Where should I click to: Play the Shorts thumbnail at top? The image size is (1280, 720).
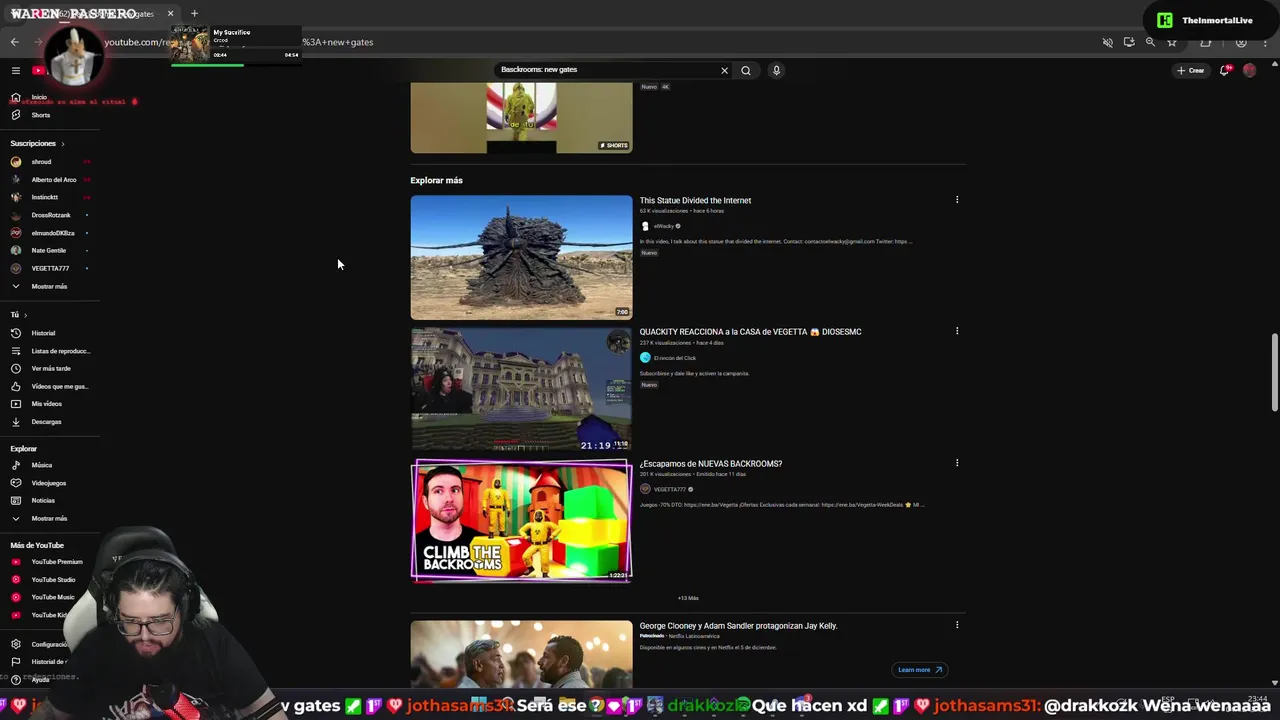coord(521,118)
